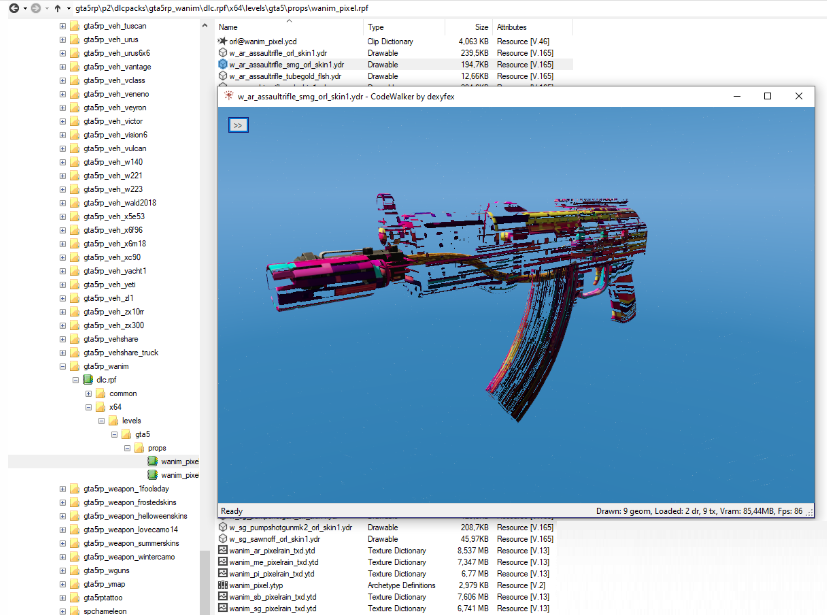The width and height of the screenshot is (827, 615).
Task: Sort the file list by Attributes column
Action: 533,27
